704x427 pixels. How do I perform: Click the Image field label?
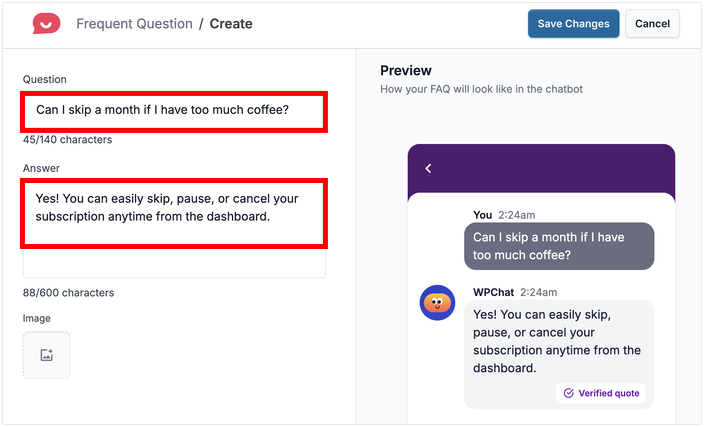[38, 318]
